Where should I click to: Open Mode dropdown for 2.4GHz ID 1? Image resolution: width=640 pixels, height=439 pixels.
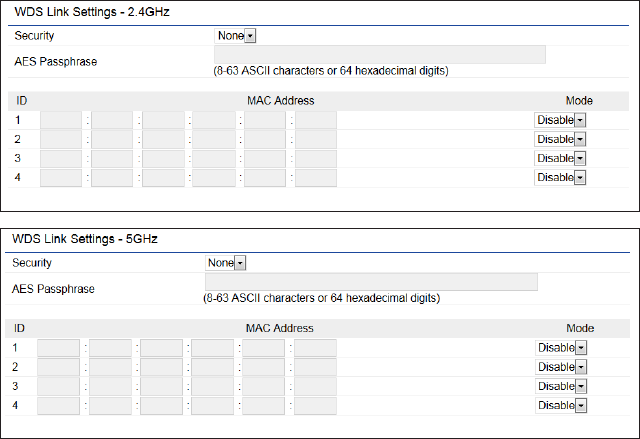(x=560, y=120)
